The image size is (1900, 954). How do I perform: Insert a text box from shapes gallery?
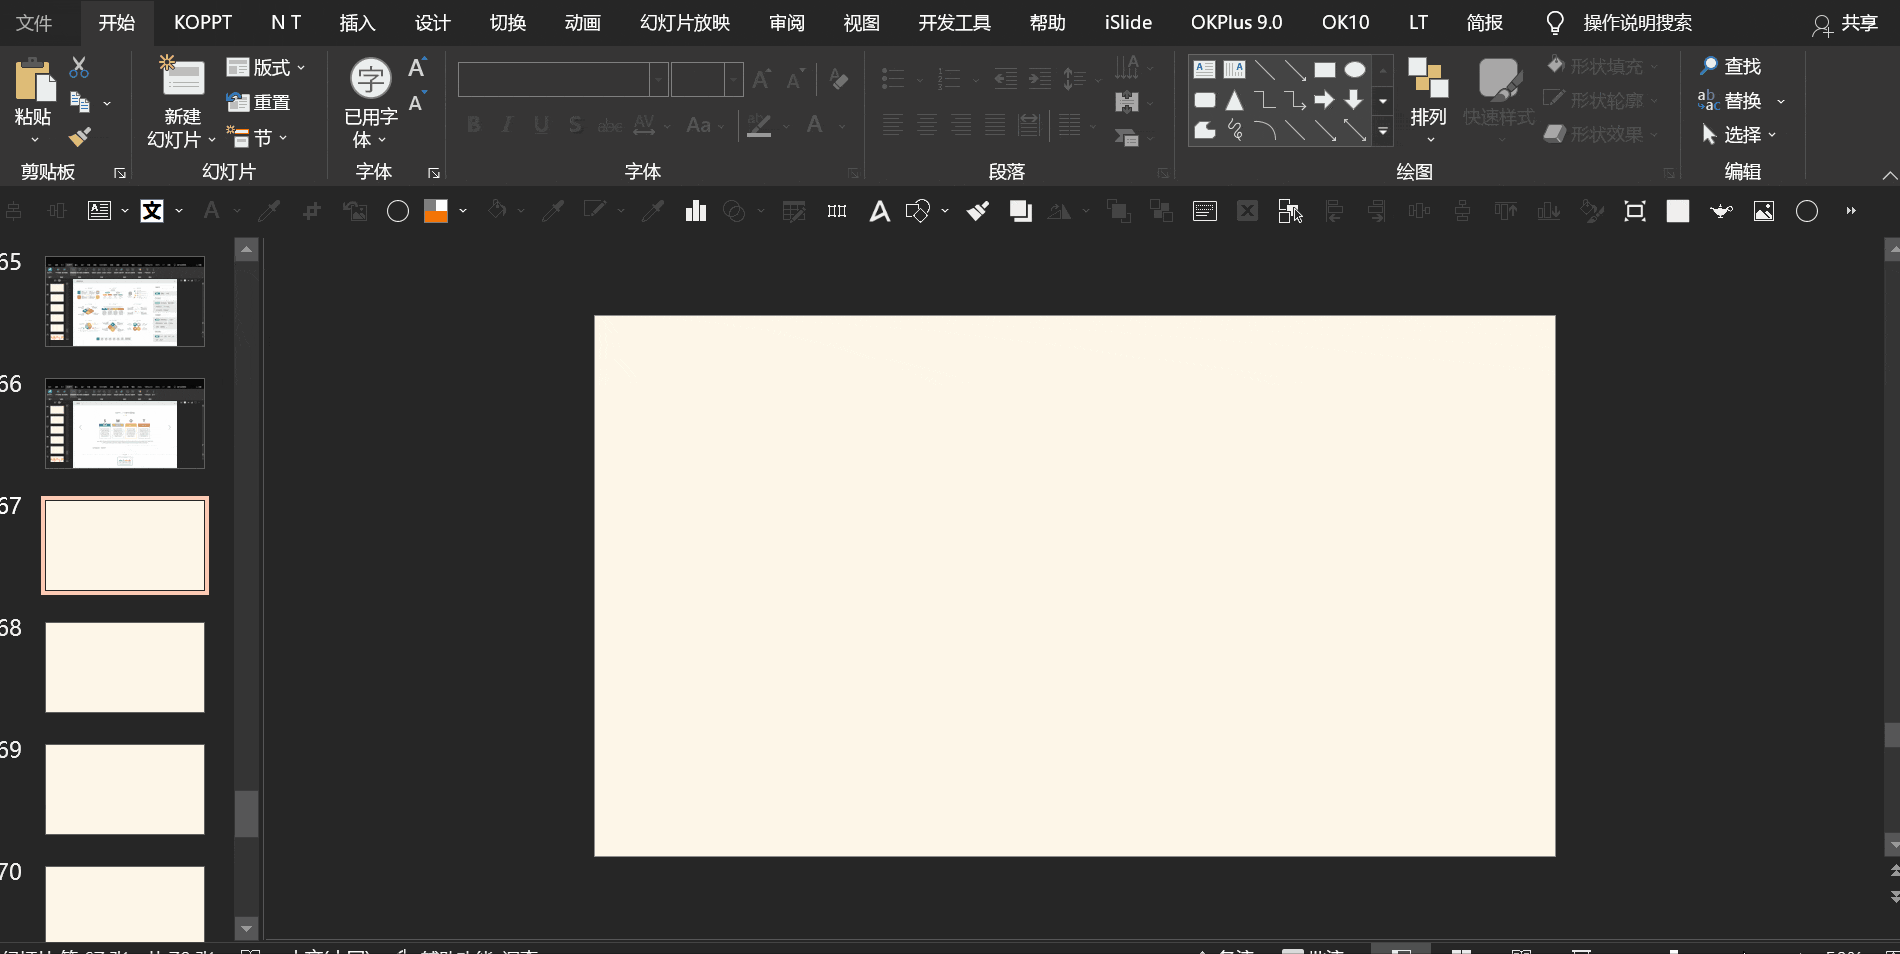(1205, 70)
